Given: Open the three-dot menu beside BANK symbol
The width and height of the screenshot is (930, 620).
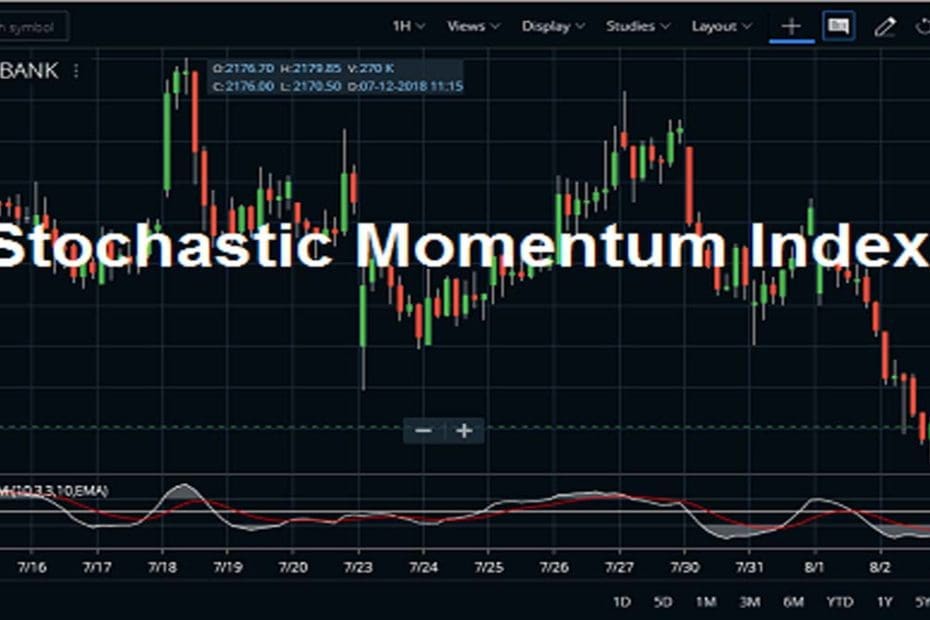Looking at the screenshot, I should pos(77,71).
